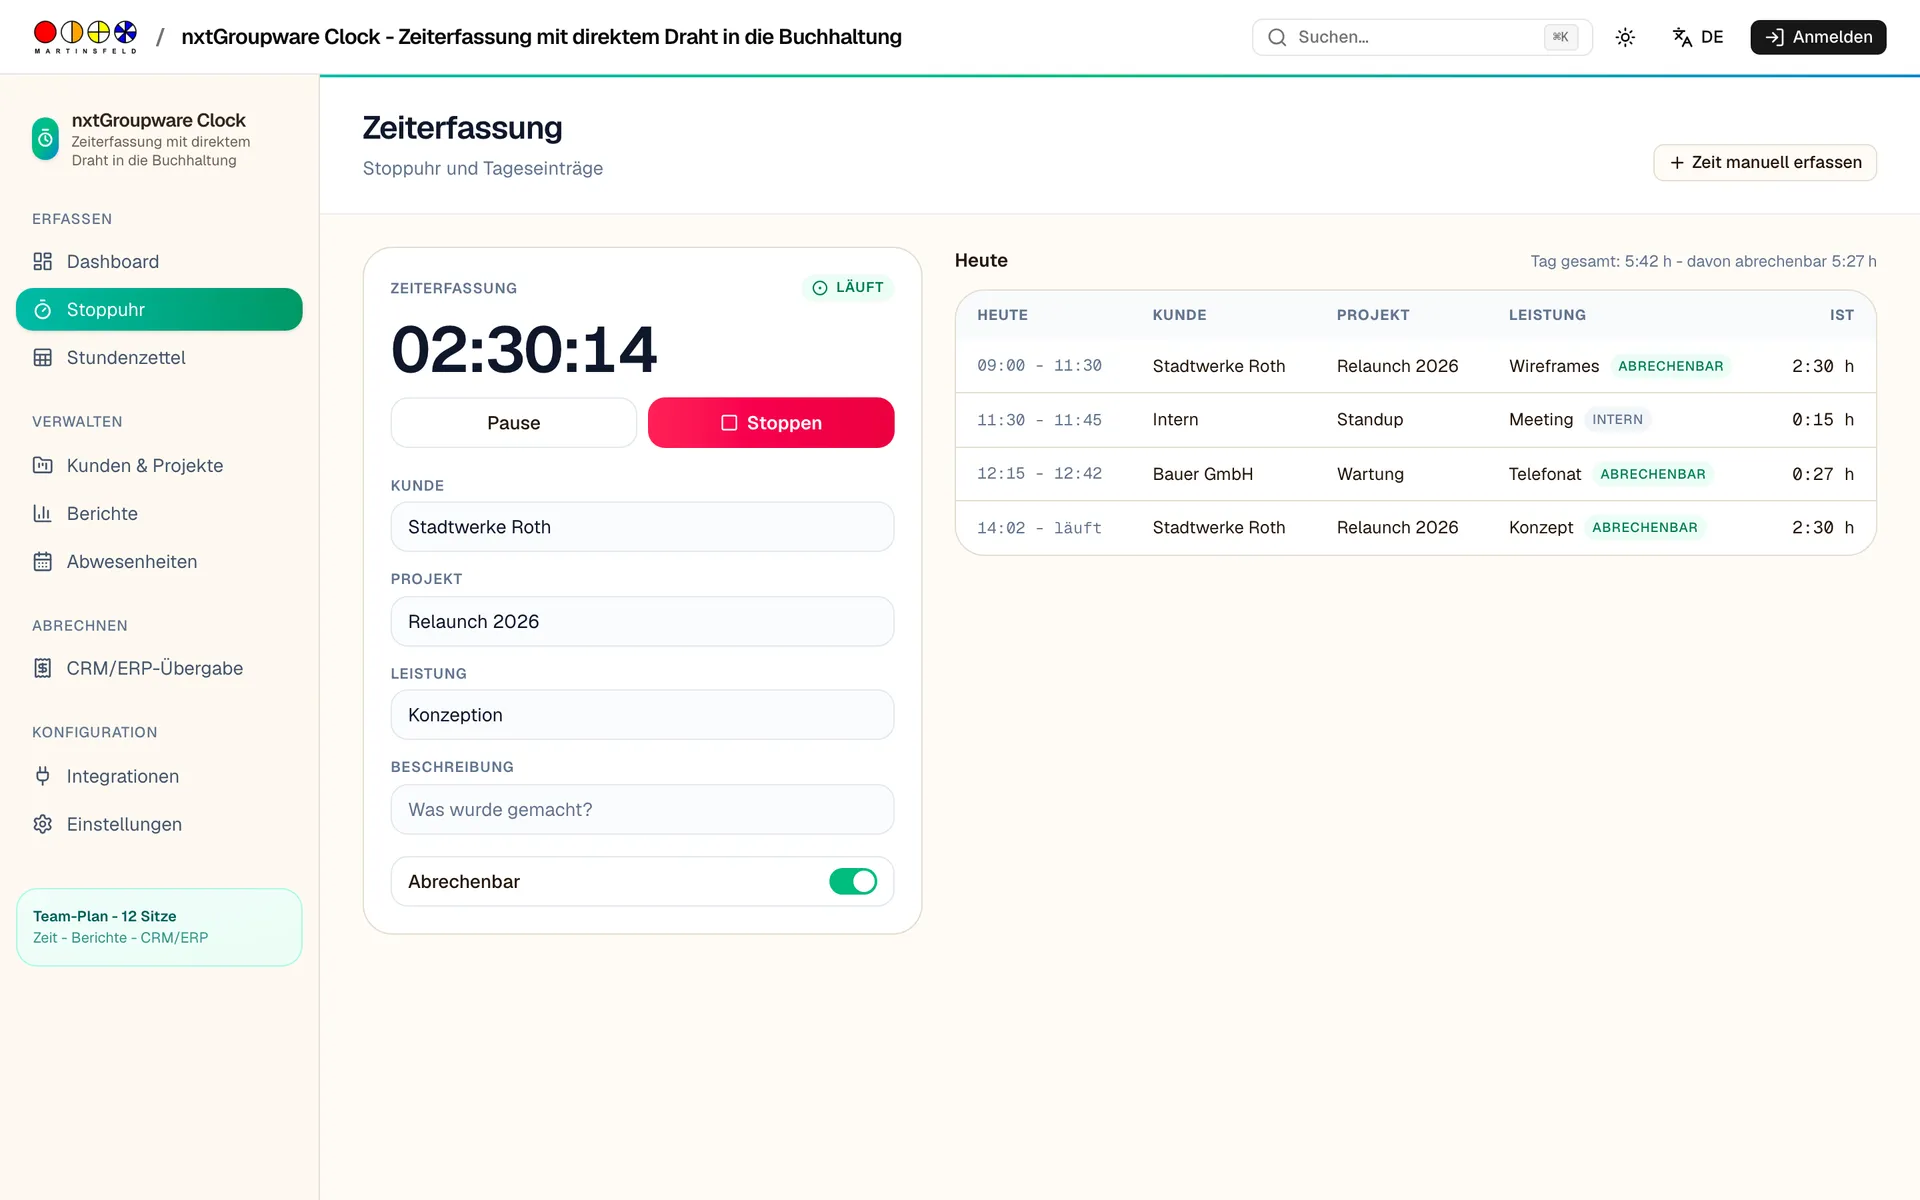The height and width of the screenshot is (1200, 1920).
Task: Select Stoppuhr in the sidebar
Action: pos(159,309)
